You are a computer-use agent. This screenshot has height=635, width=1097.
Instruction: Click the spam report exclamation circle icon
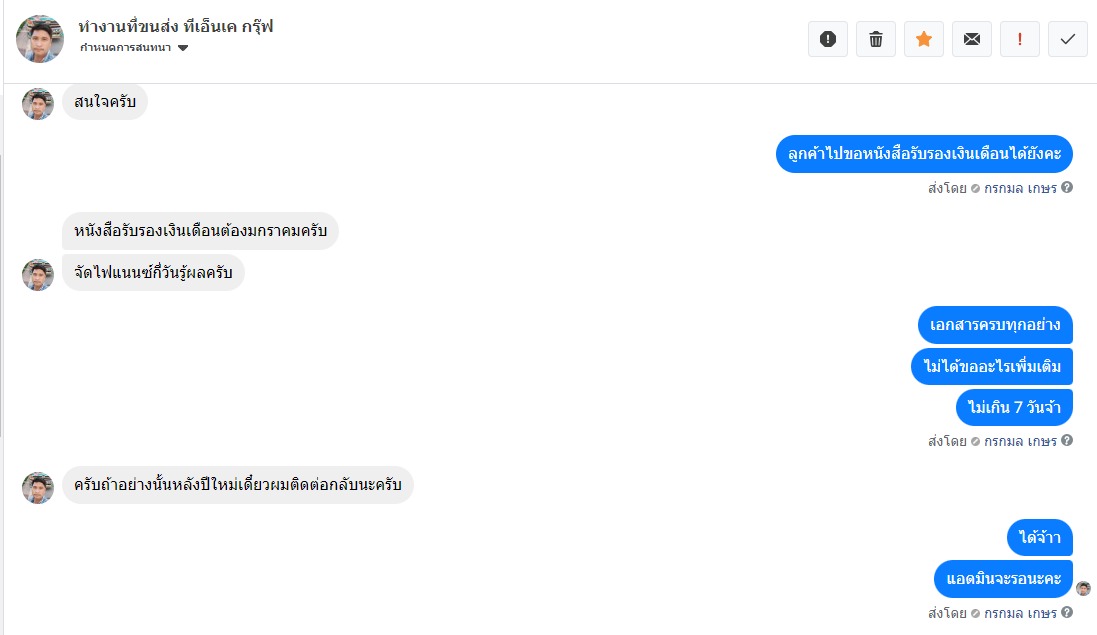pos(828,39)
